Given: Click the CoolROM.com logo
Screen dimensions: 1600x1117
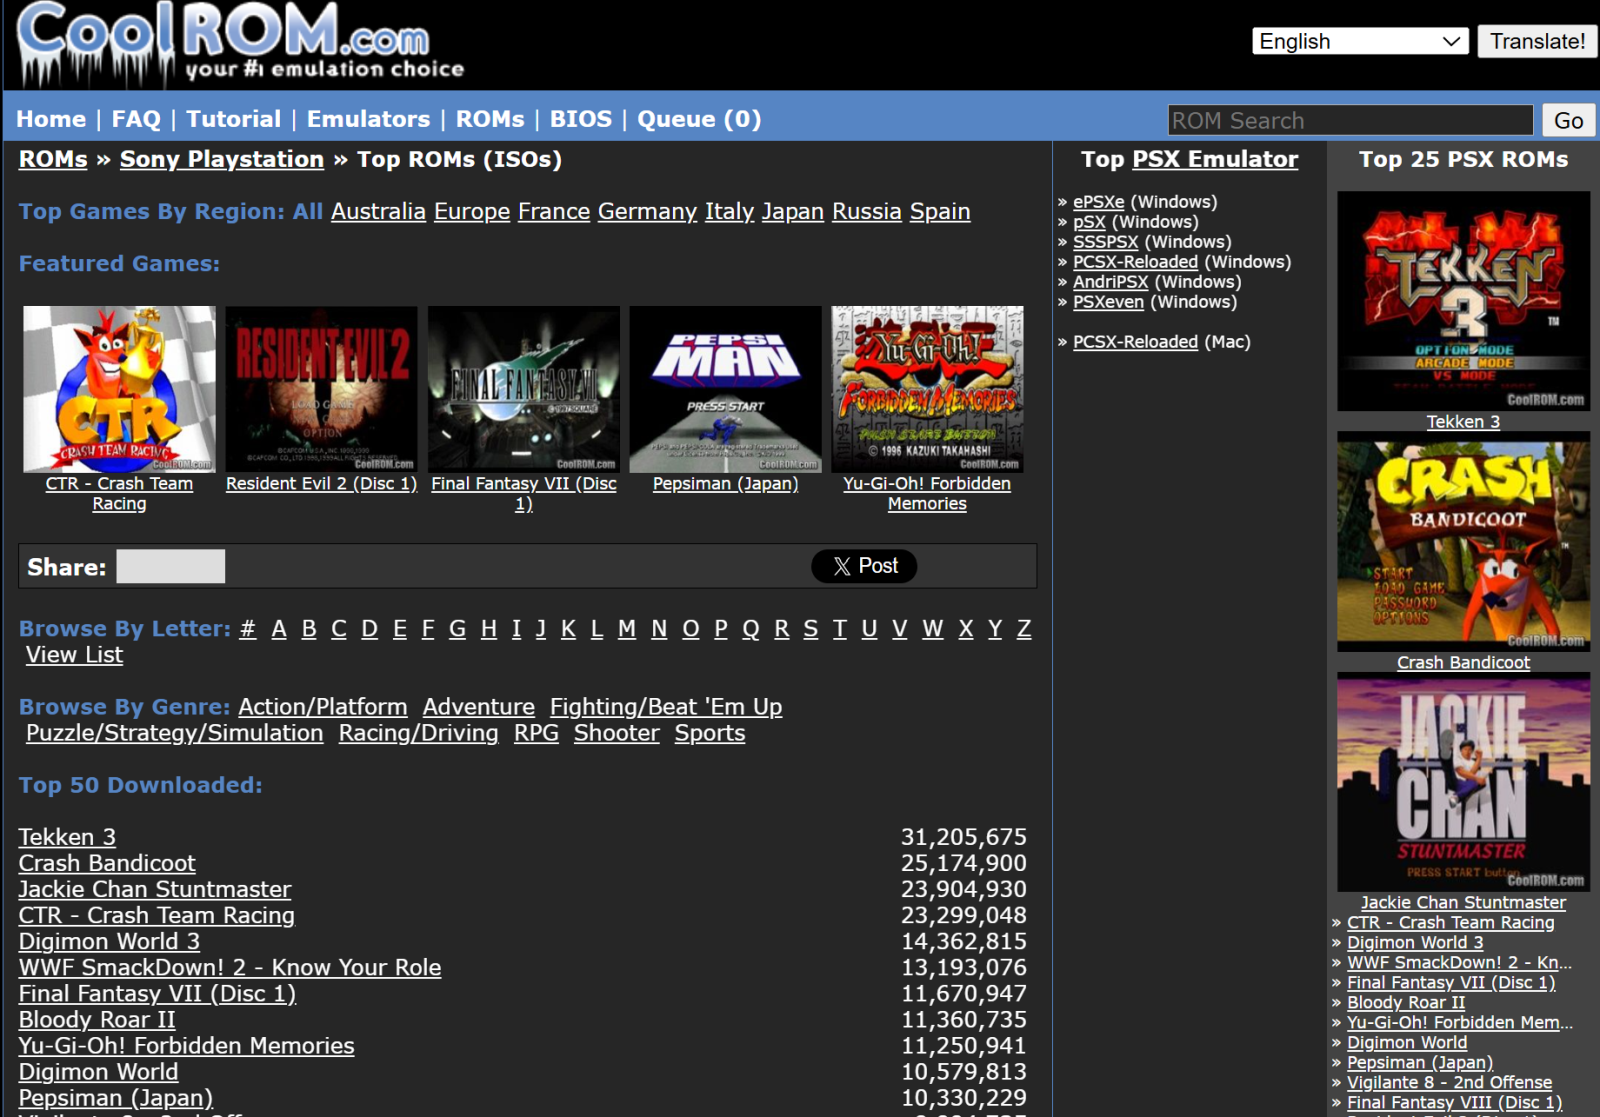Looking at the screenshot, I should (240, 43).
